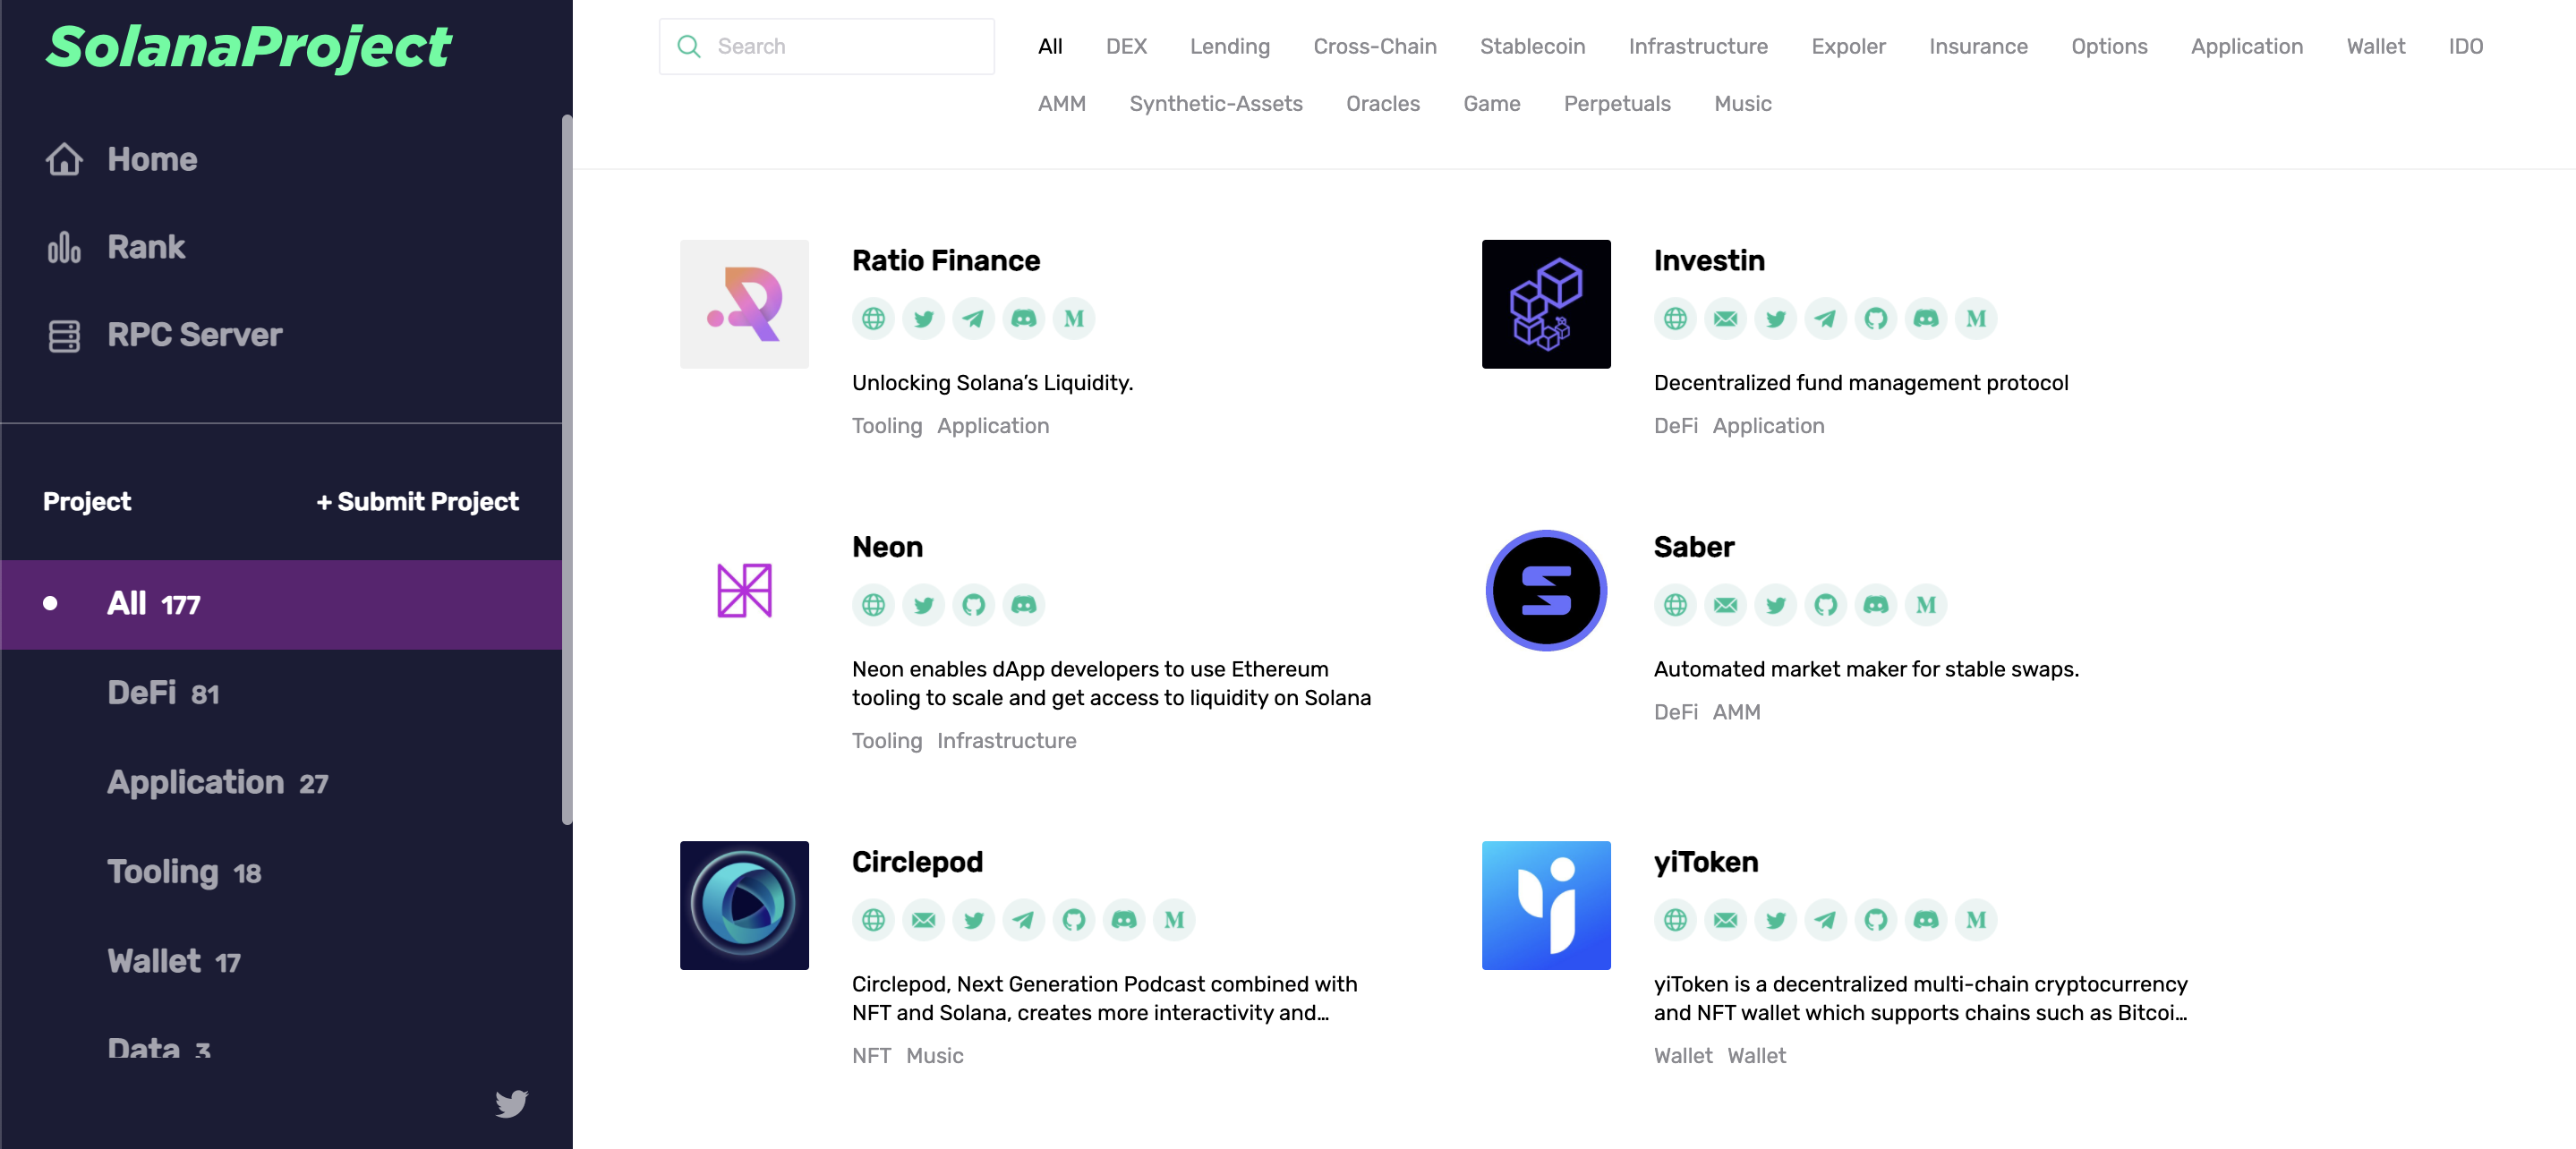This screenshot has width=2576, height=1149.
Task: Open Ratio Finance Telegram icon
Action: click(x=973, y=319)
